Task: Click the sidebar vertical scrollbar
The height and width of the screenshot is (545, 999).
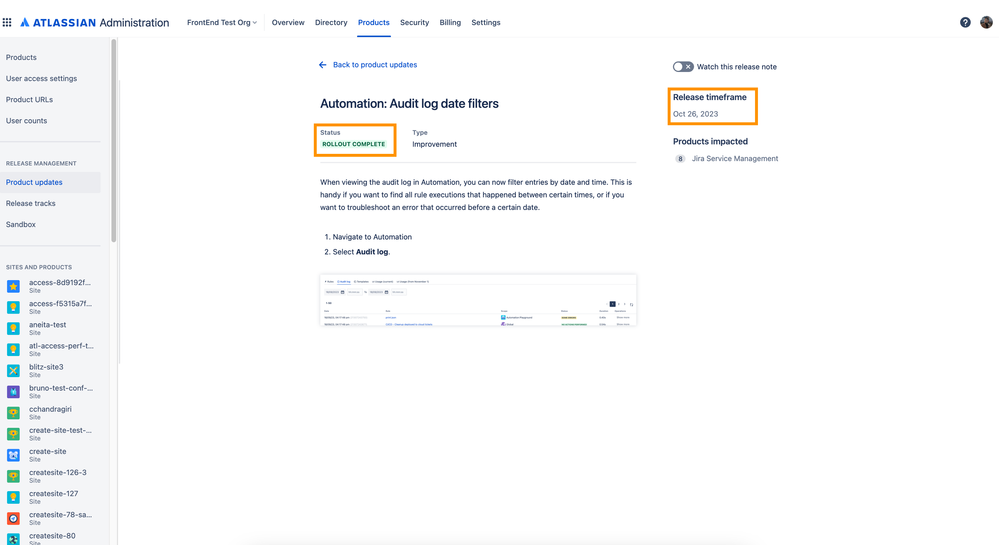Action: coord(113,140)
